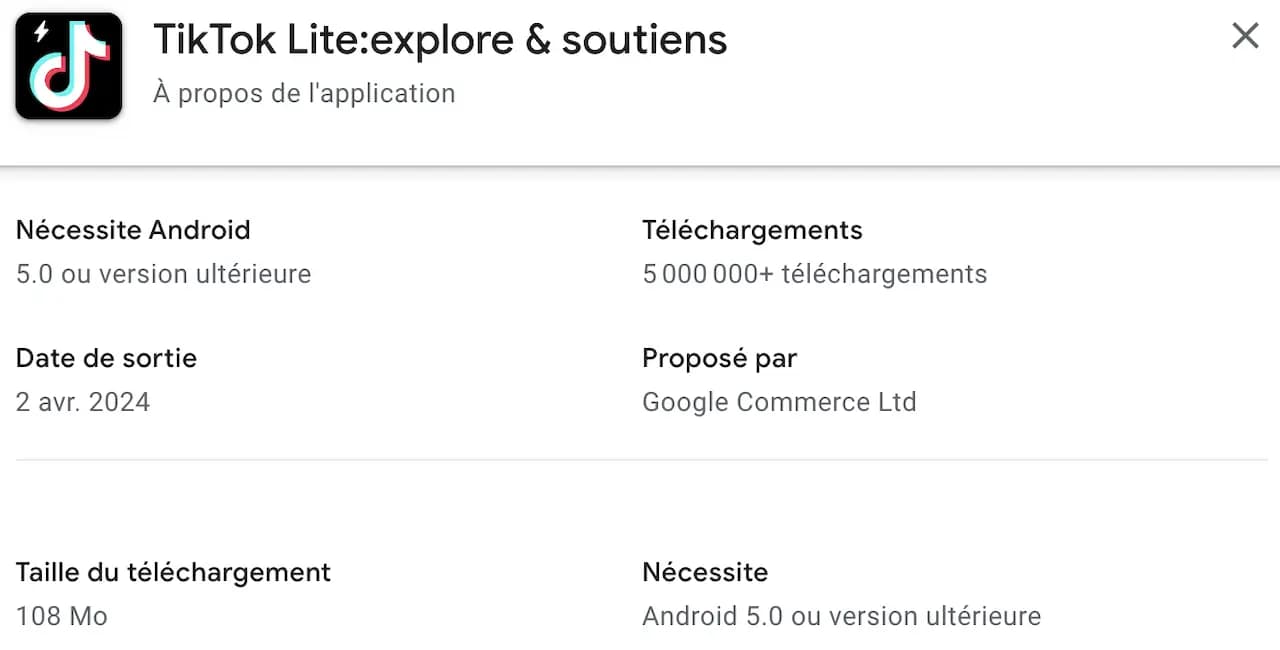This screenshot has width=1280, height=650.
Task: Click the "Date de sortie" label
Action: coord(106,358)
